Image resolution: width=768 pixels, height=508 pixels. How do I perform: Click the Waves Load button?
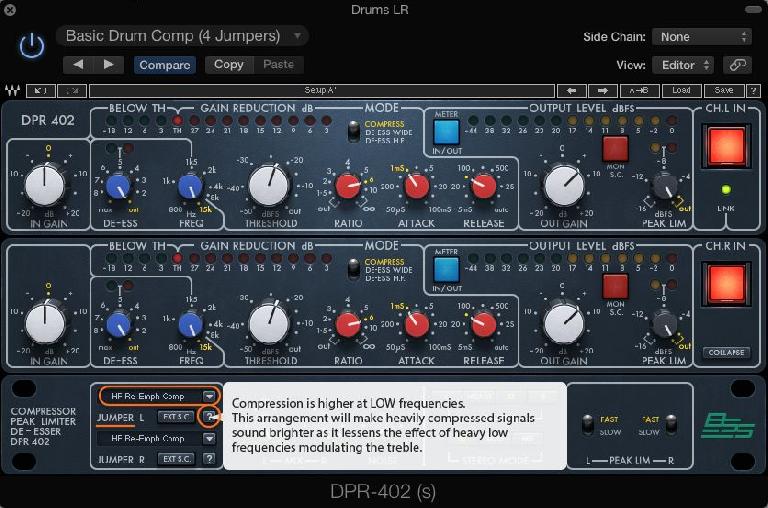[681, 91]
